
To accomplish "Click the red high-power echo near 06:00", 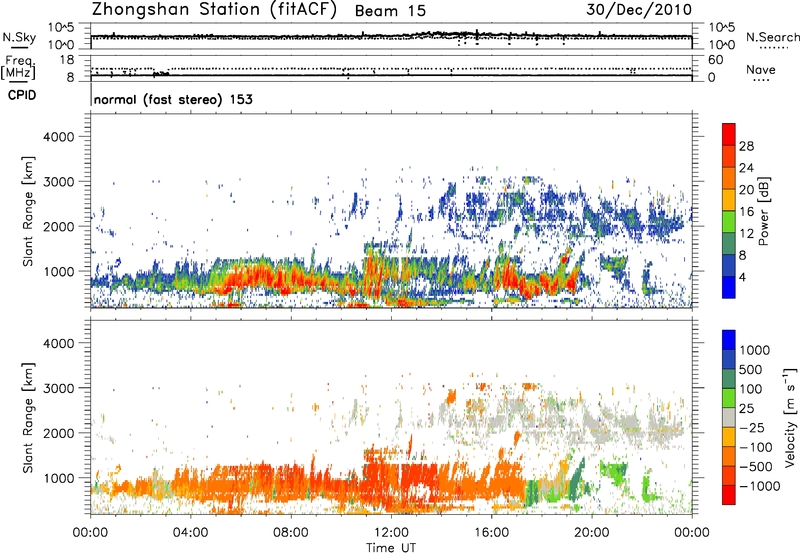I will coord(245,279).
